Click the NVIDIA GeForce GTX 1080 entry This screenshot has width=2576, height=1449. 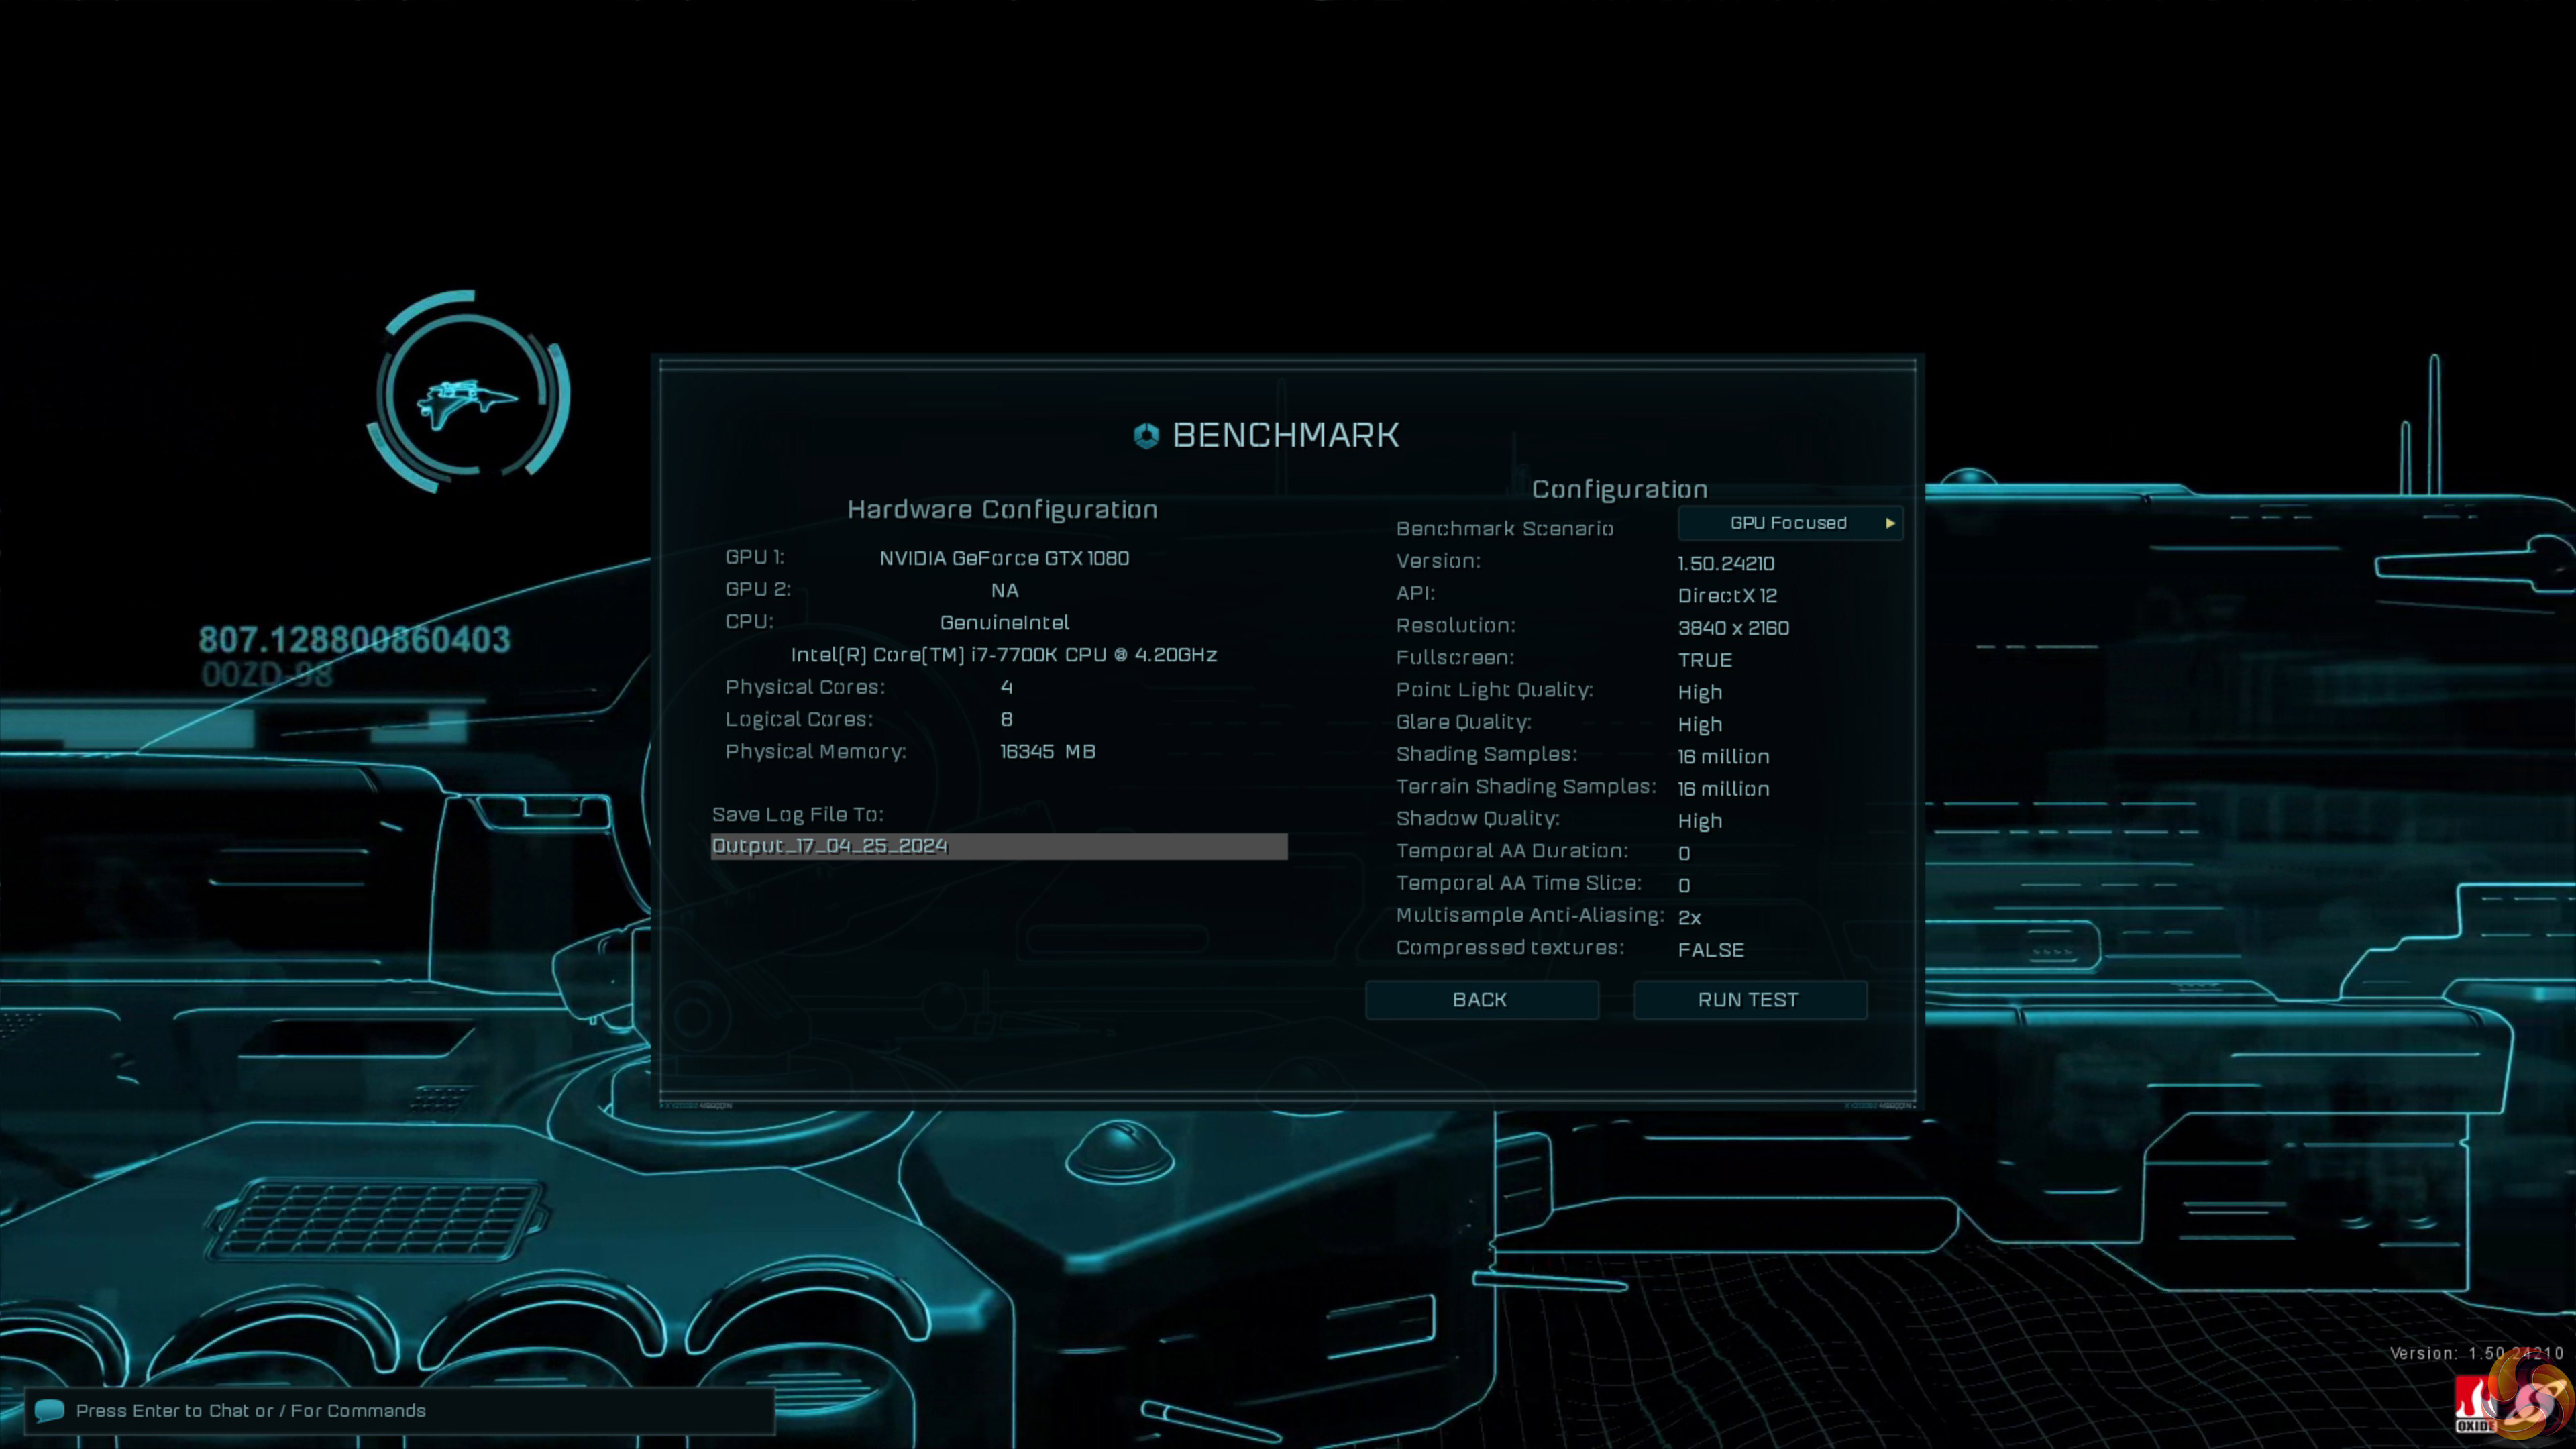1004,558
